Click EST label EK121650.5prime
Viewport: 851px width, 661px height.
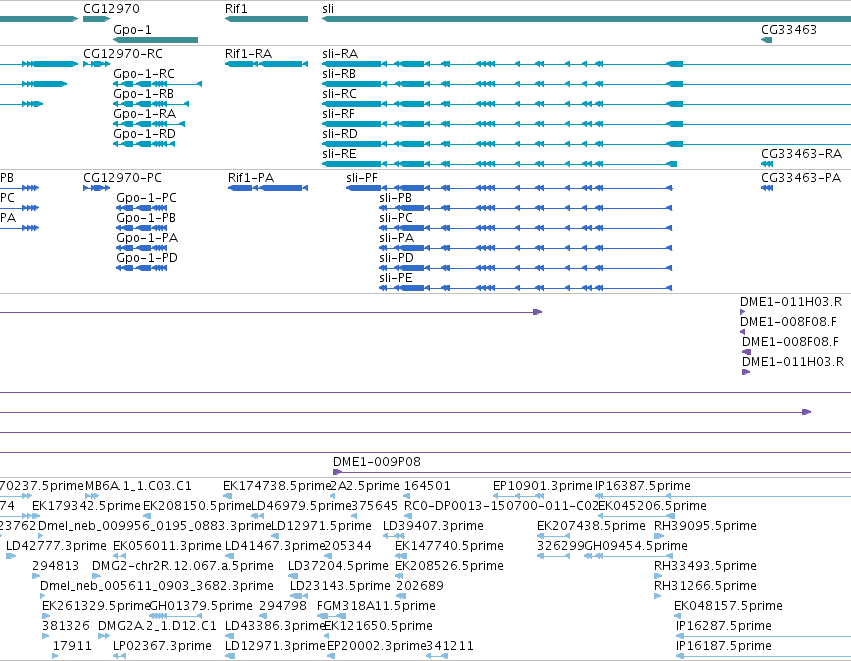(x=378, y=626)
